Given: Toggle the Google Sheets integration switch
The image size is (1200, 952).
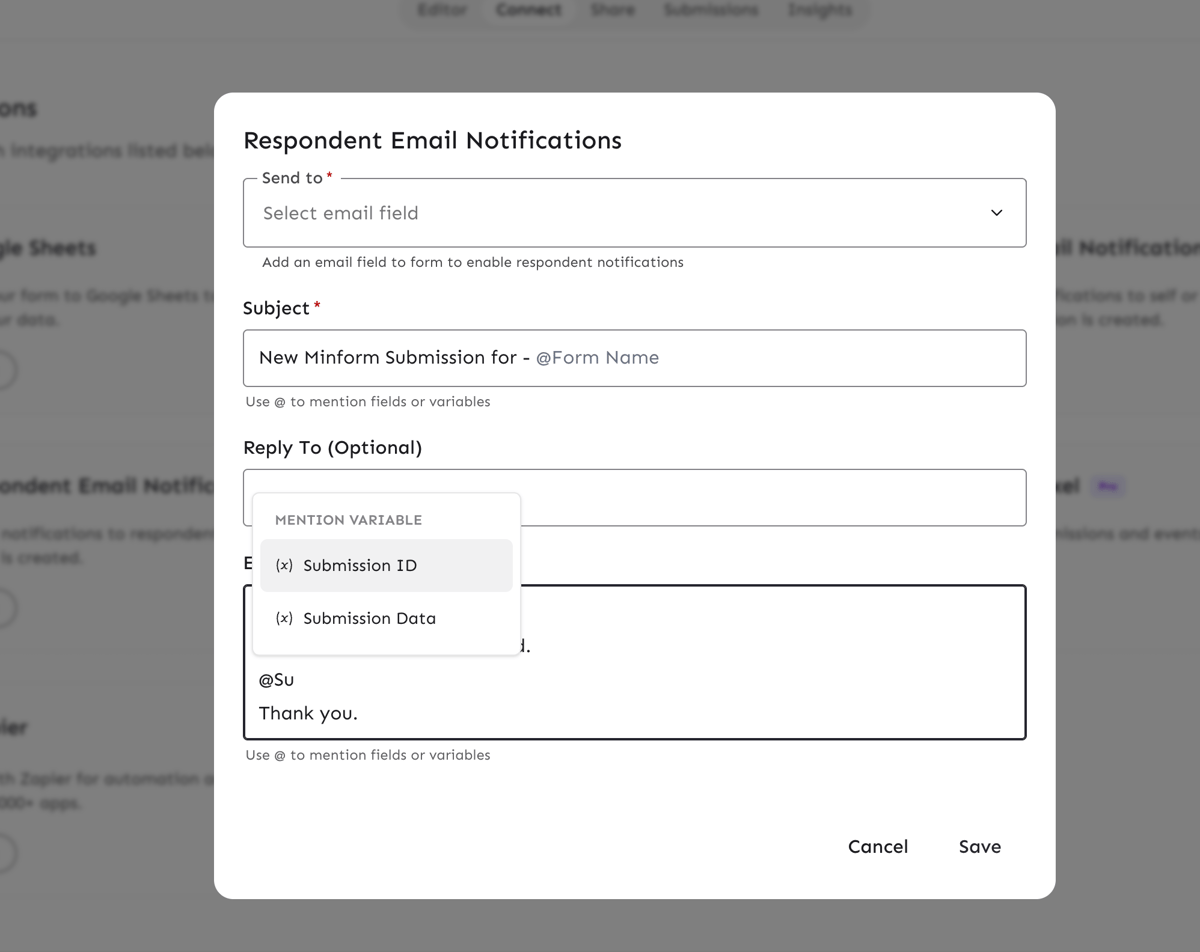Looking at the screenshot, I should 5,370.
